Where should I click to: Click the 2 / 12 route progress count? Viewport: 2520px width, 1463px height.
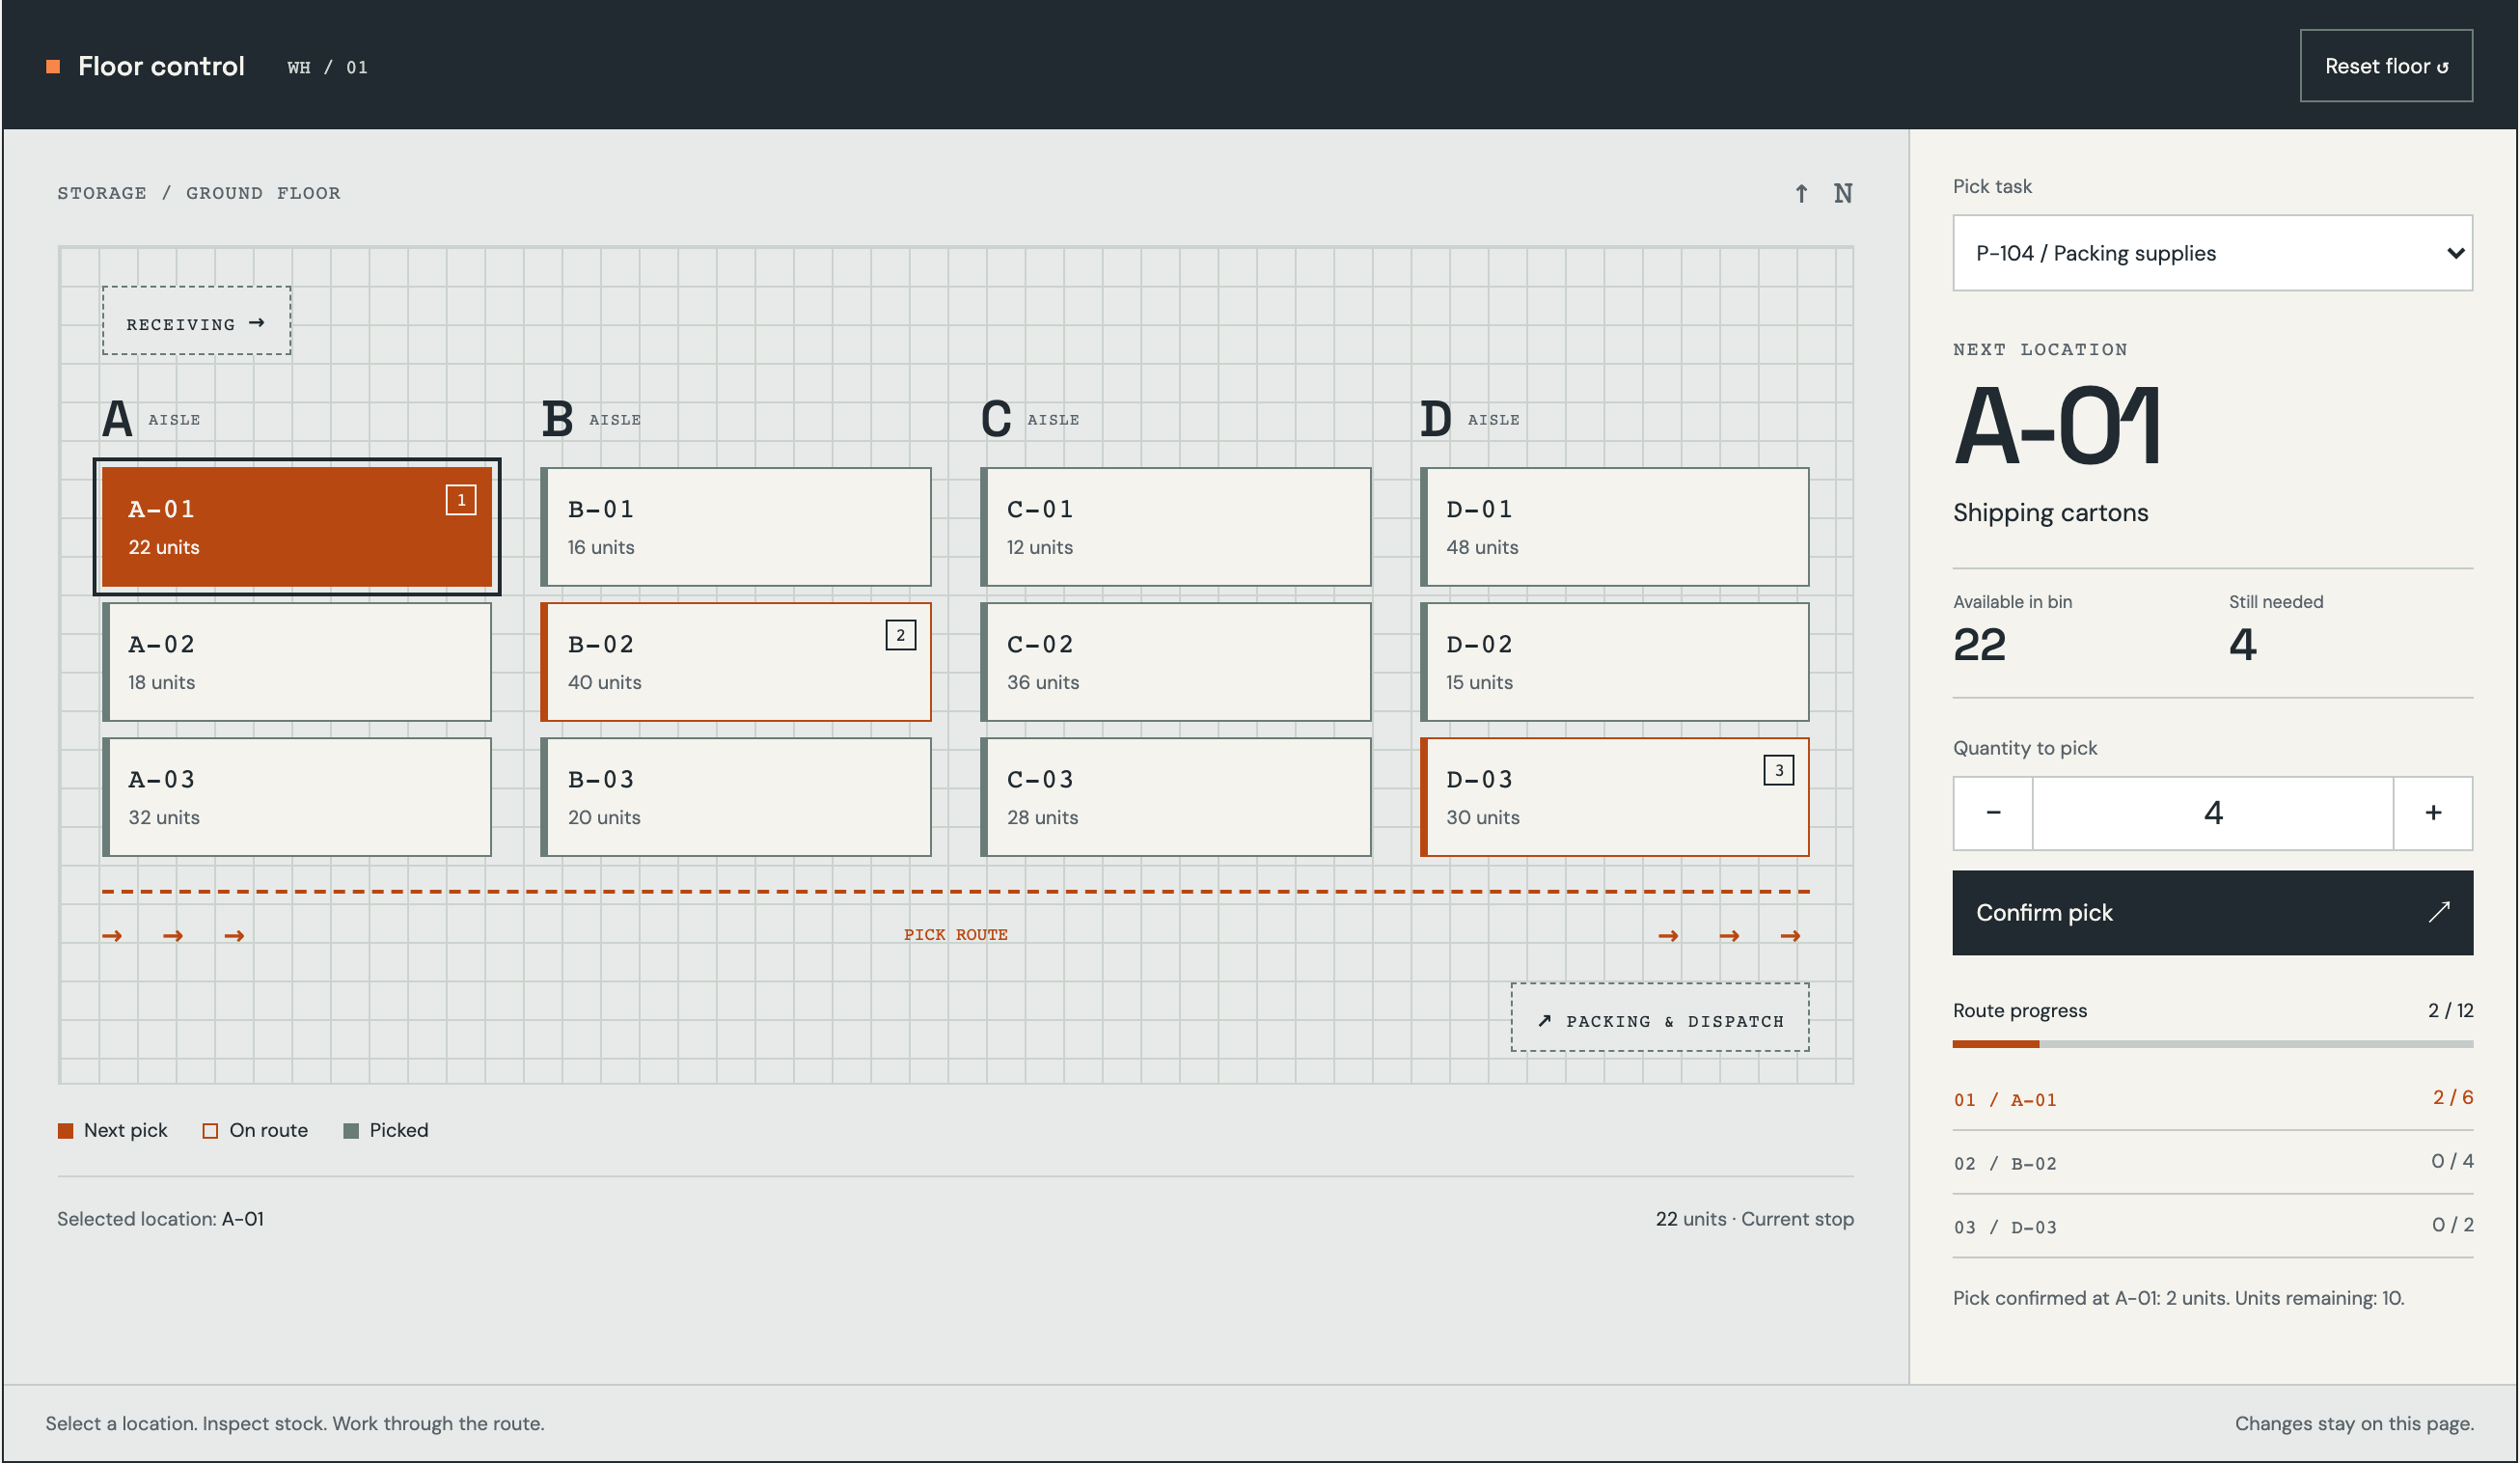tap(2450, 1011)
